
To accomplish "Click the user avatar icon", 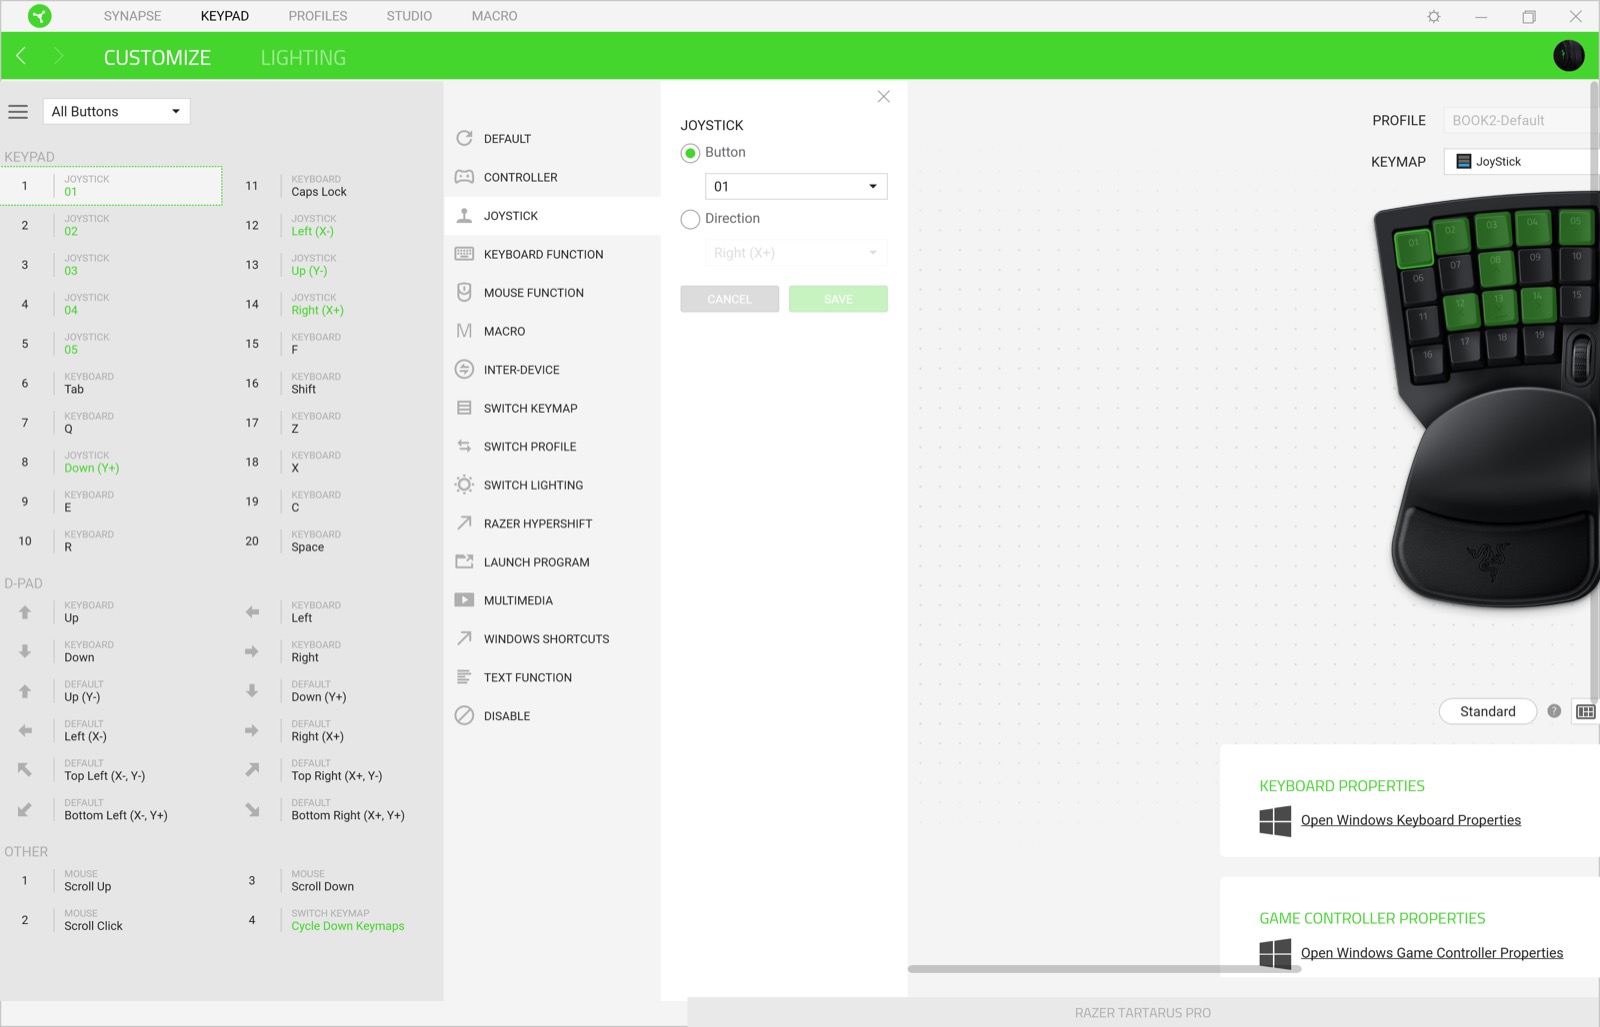I will 1568,55.
